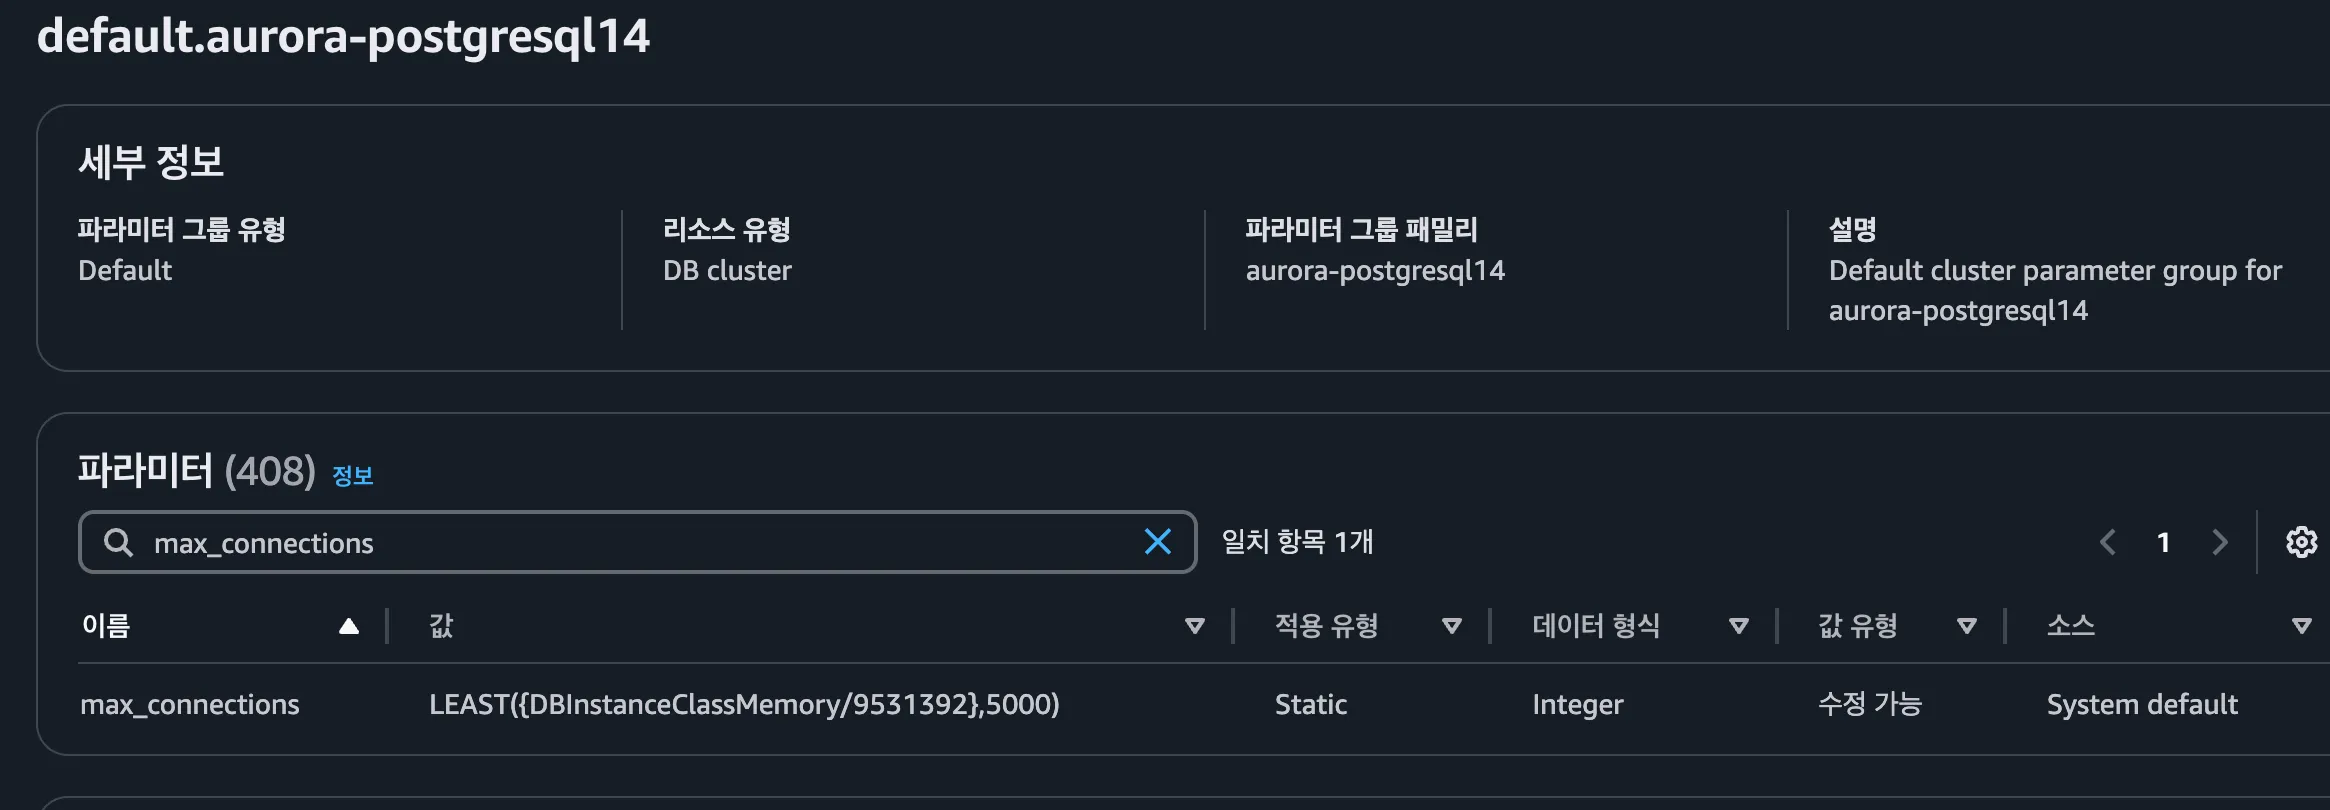Sort by 이름 ascending arrow

pyautogui.click(x=348, y=626)
